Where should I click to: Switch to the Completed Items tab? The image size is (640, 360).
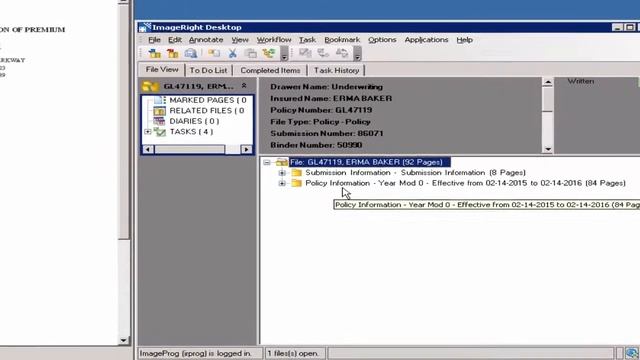[x=270, y=70]
